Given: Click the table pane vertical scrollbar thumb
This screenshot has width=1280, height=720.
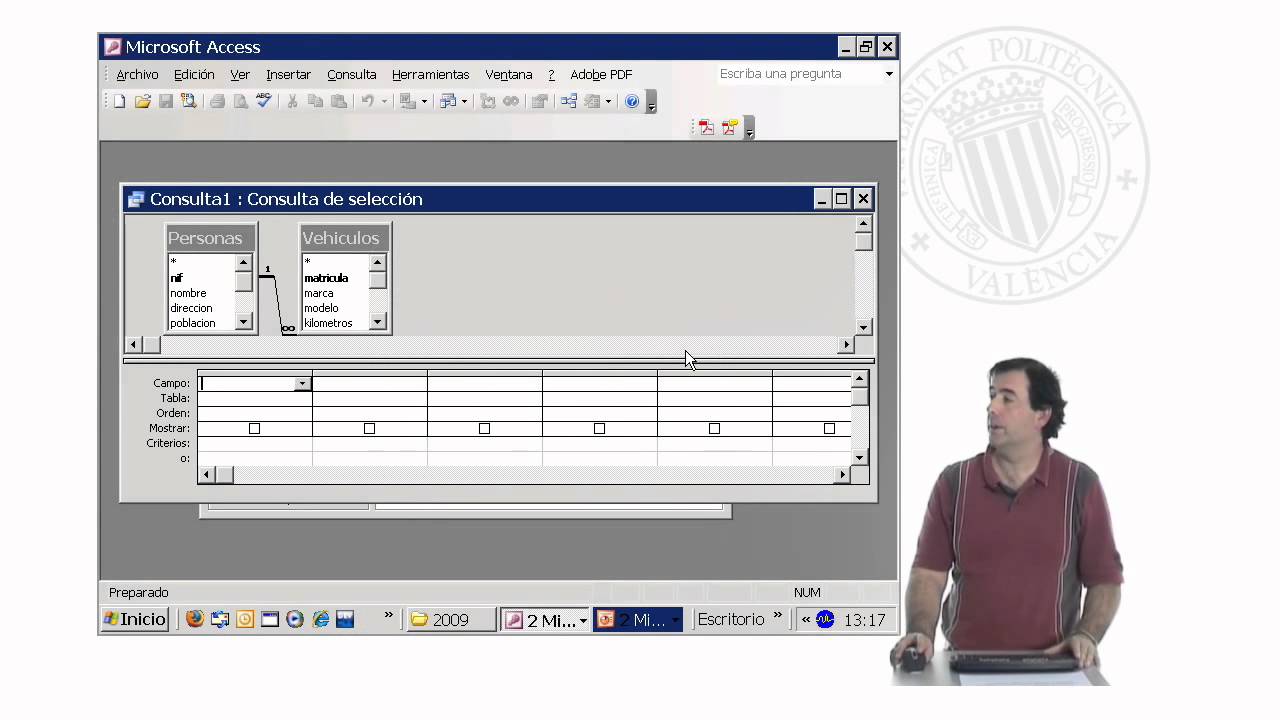Looking at the screenshot, I should point(864,242).
